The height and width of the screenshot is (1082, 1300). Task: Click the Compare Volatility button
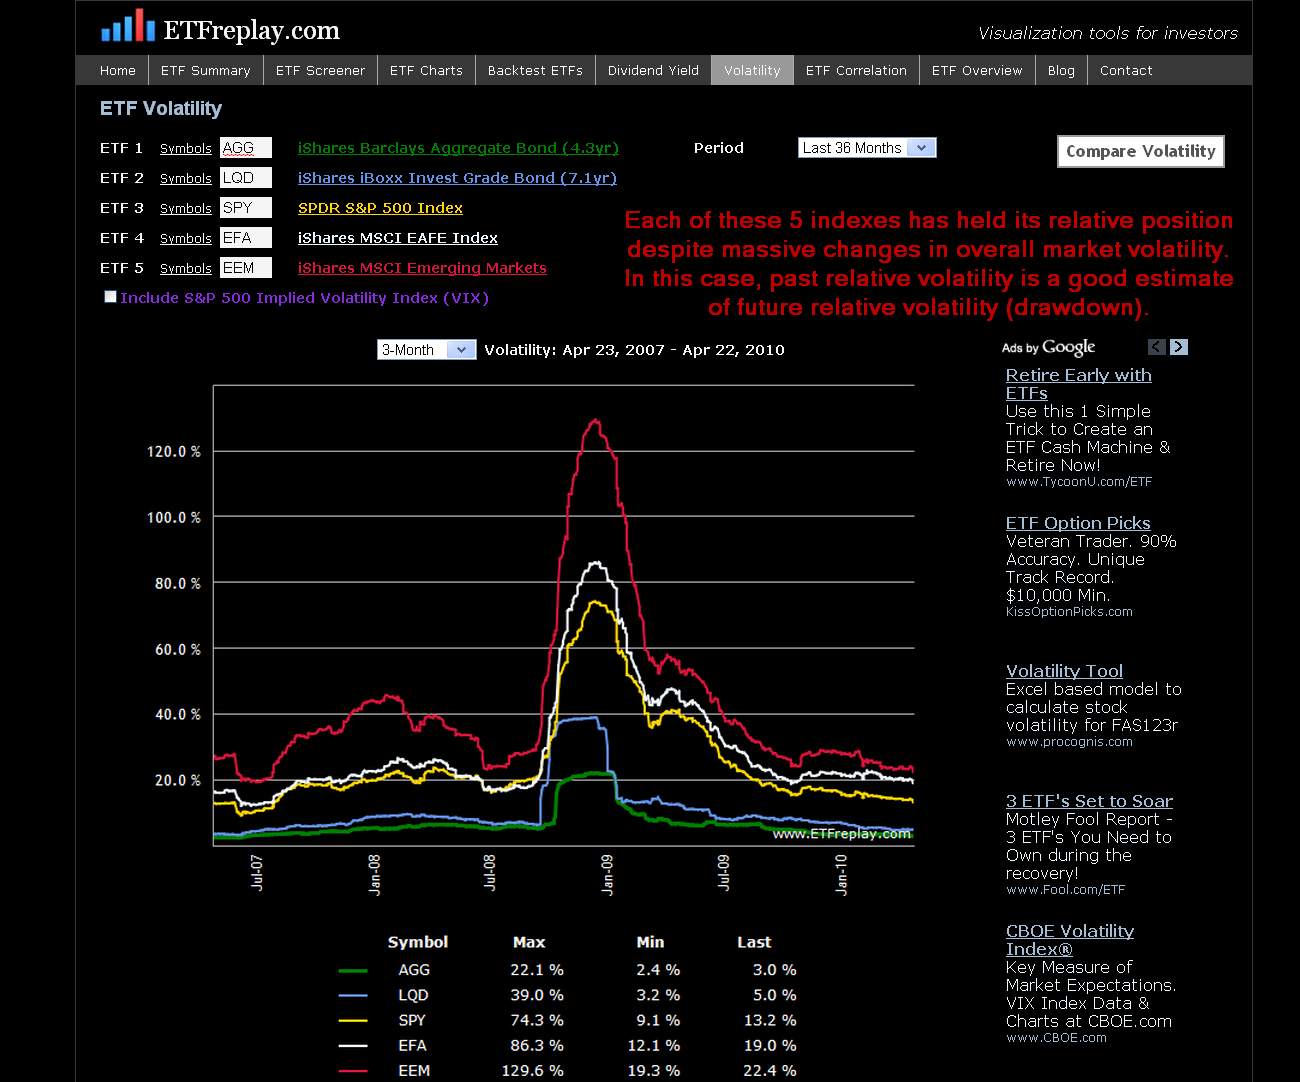[1141, 151]
